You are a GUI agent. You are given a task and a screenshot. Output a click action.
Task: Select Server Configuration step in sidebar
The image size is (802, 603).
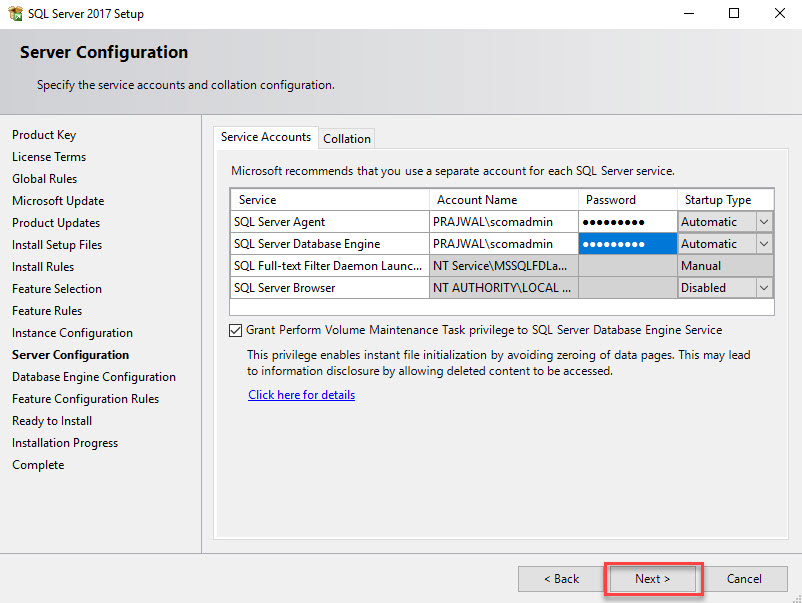71,355
